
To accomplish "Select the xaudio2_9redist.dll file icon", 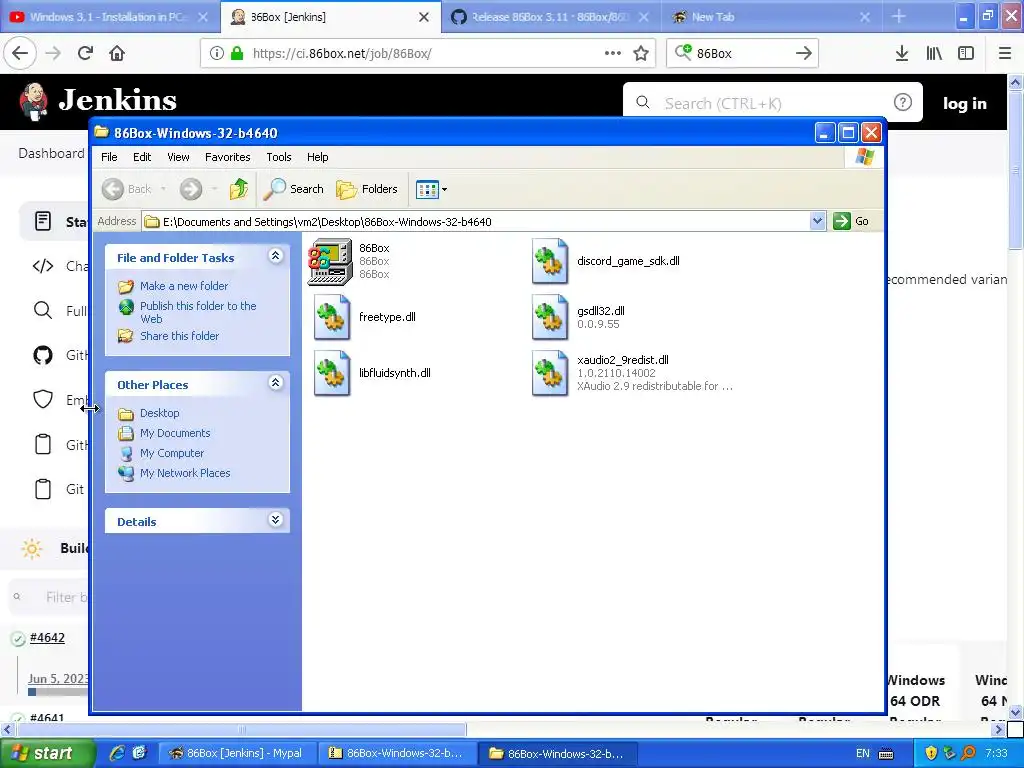I will point(550,374).
